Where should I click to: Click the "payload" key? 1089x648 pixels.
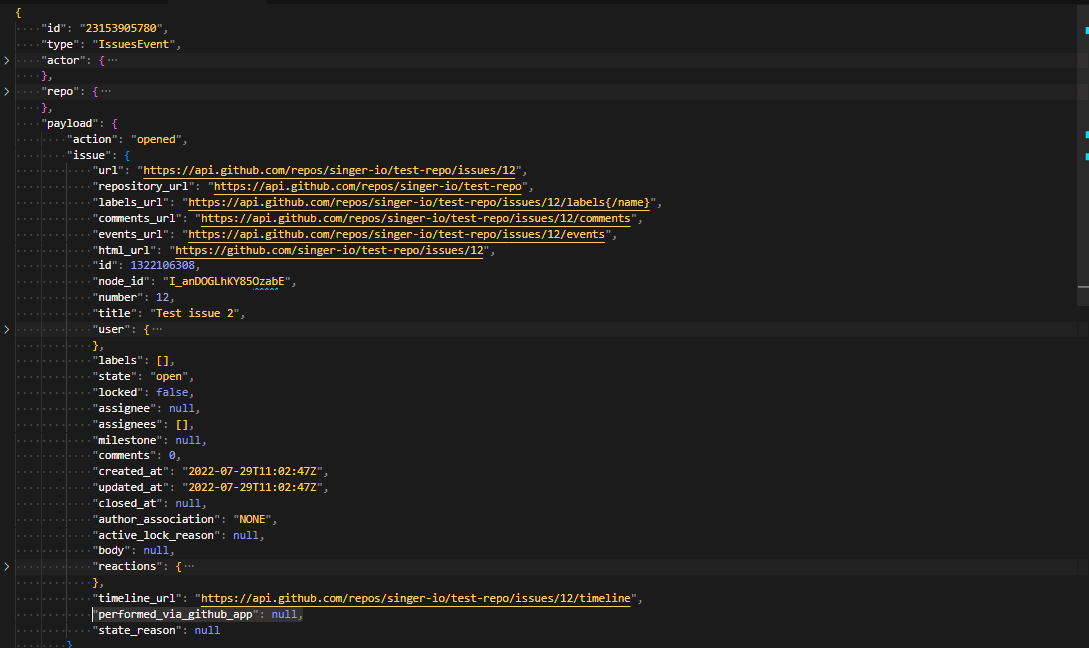69,124
